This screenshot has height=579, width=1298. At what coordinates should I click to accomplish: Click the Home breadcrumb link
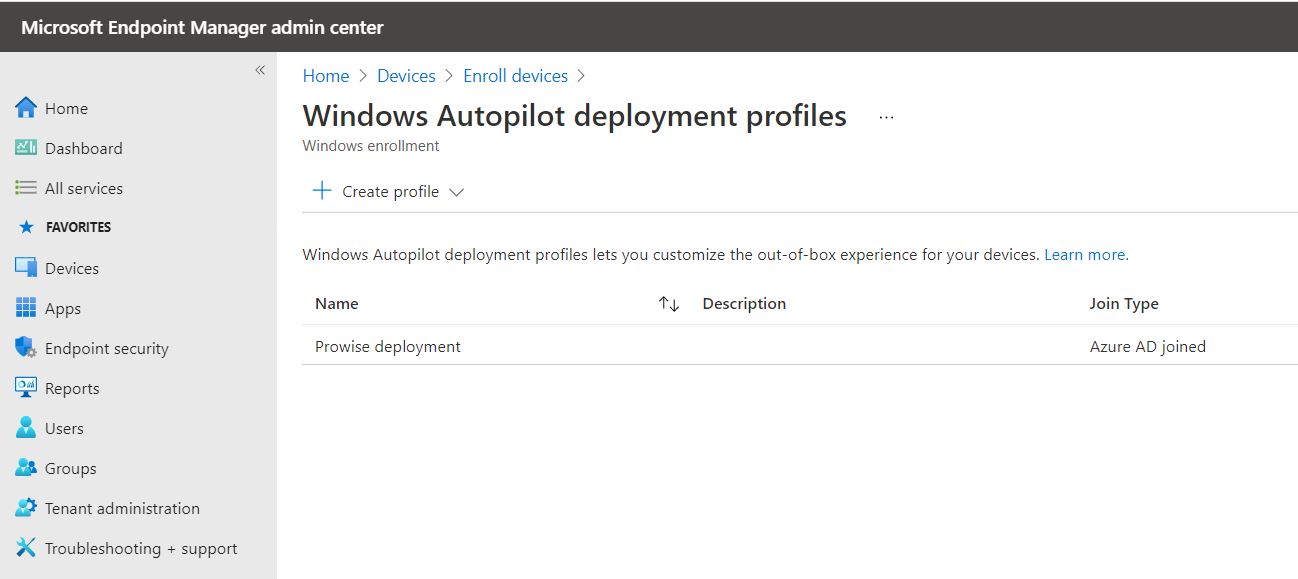[326, 76]
